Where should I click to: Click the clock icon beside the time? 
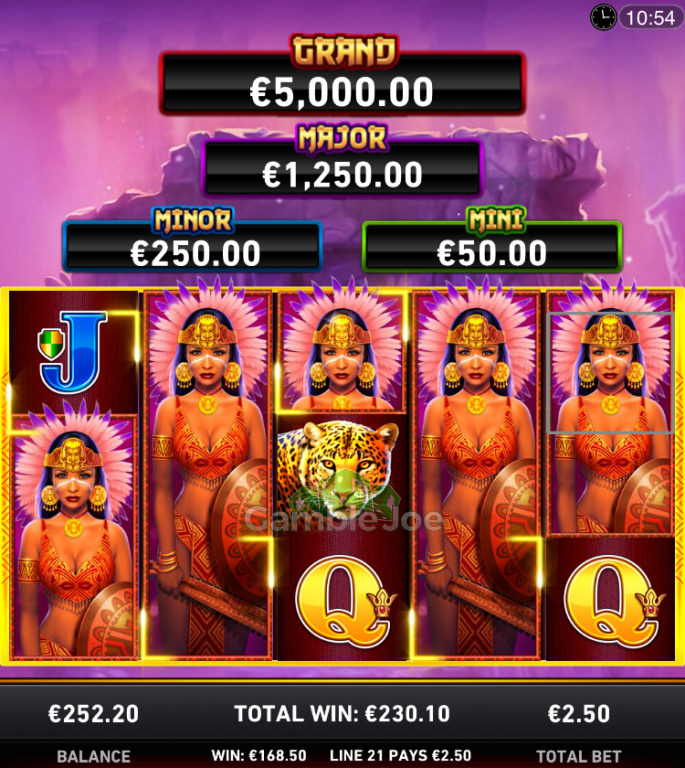coord(603,18)
